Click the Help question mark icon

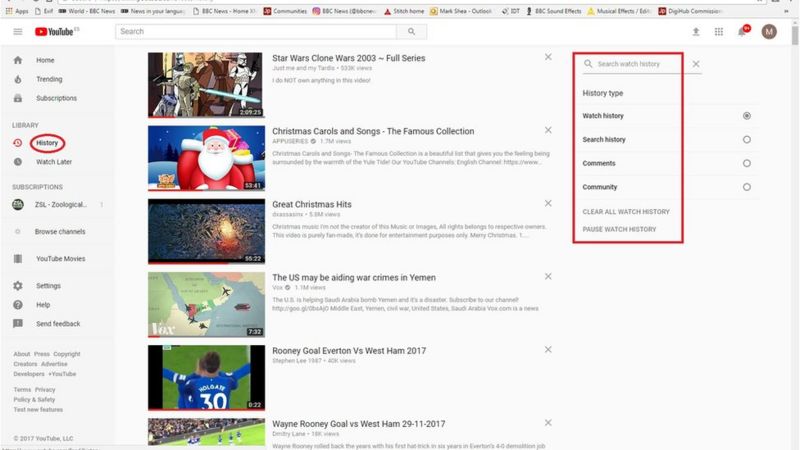click(x=18, y=305)
